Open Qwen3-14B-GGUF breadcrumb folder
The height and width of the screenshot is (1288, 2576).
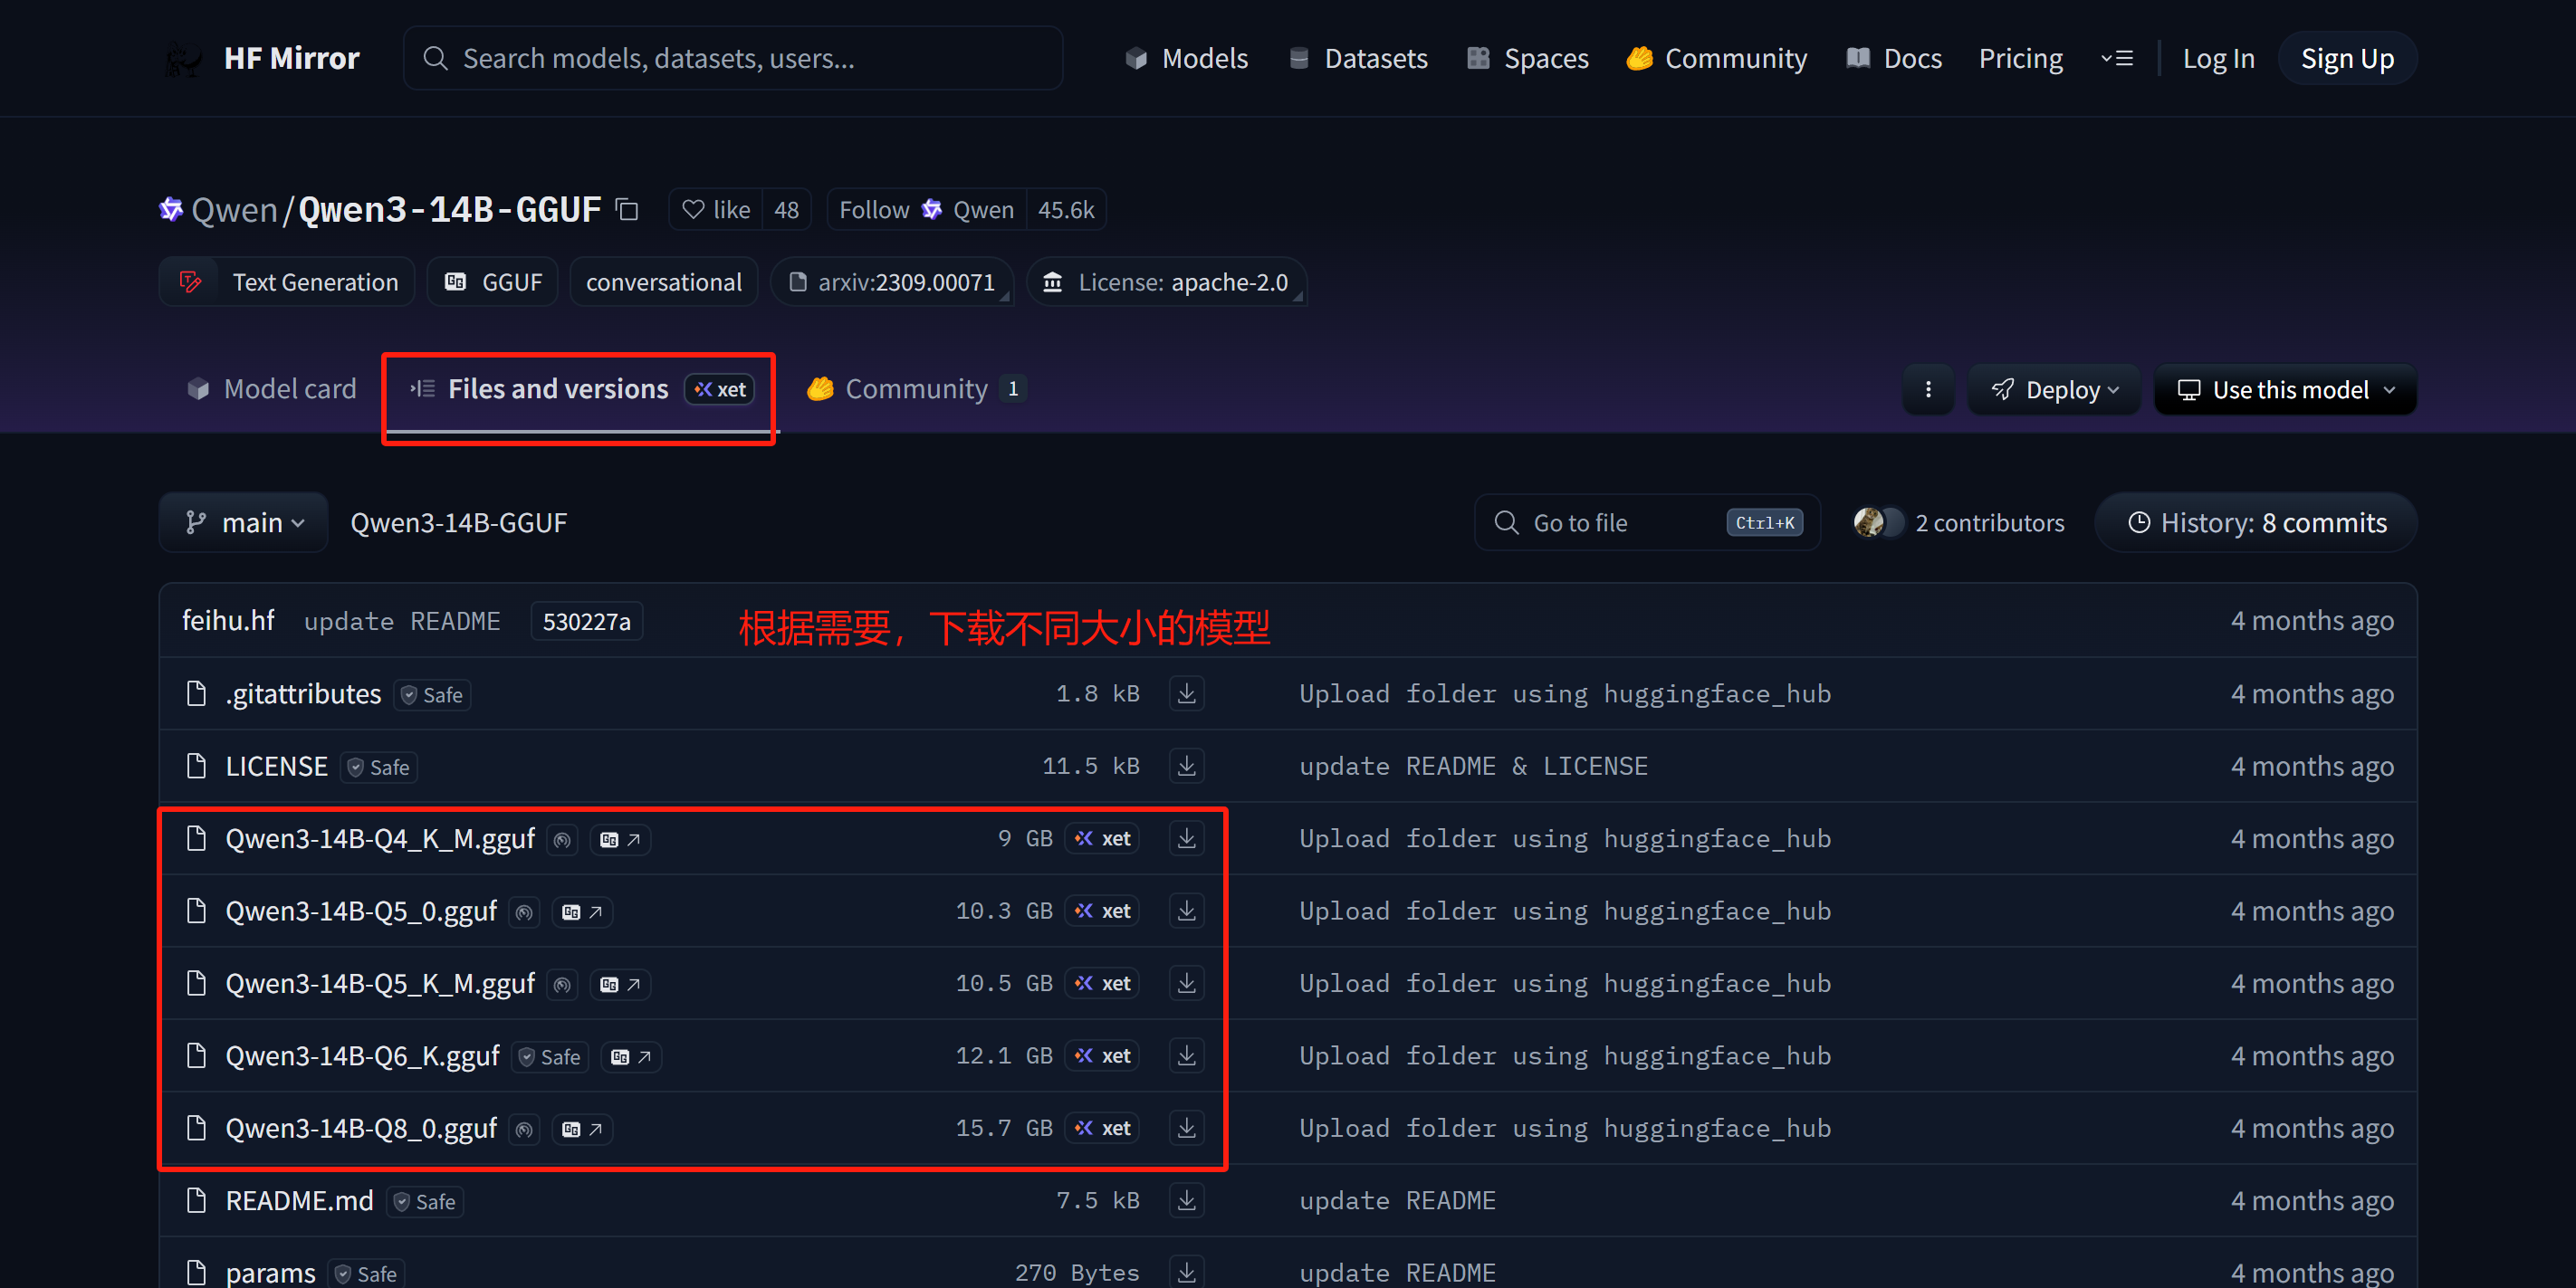coord(458,523)
